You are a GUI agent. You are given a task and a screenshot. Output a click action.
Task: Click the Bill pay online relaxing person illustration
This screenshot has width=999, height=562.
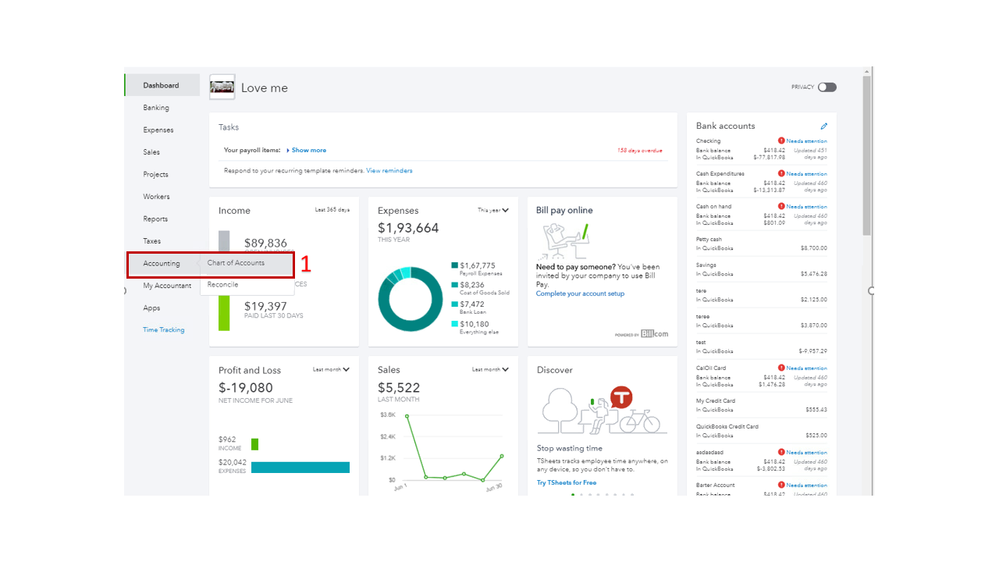pos(566,240)
